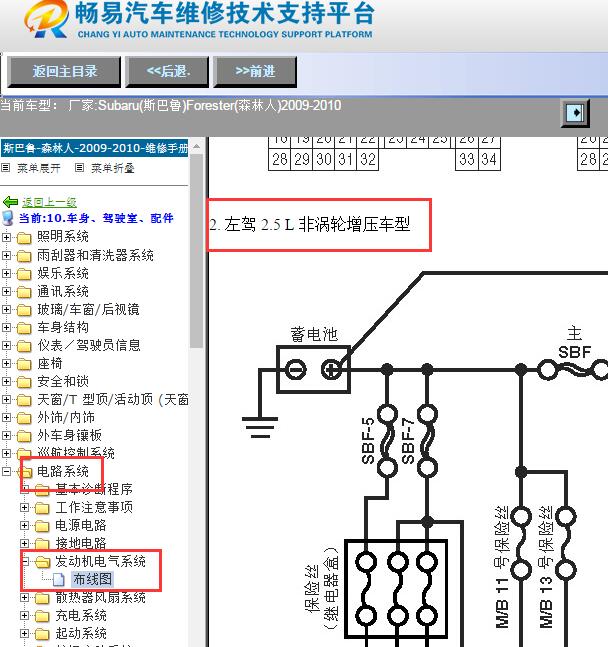Expand the 玻璃/车窗/后视镜 node
The height and width of the screenshot is (647, 608).
tap(6, 309)
